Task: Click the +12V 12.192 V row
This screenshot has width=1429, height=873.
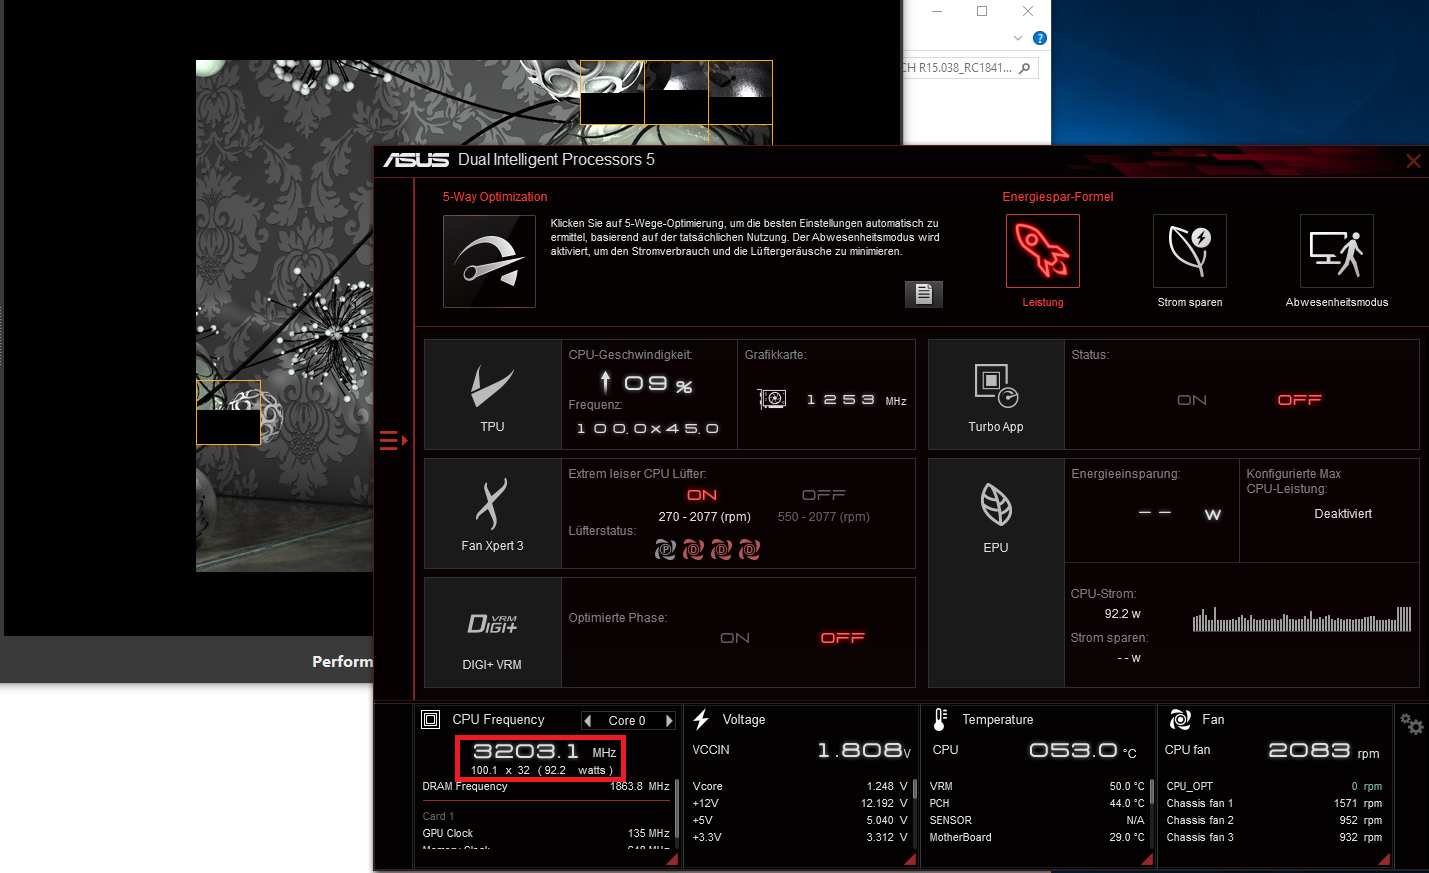Action: pyautogui.click(x=800, y=803)
